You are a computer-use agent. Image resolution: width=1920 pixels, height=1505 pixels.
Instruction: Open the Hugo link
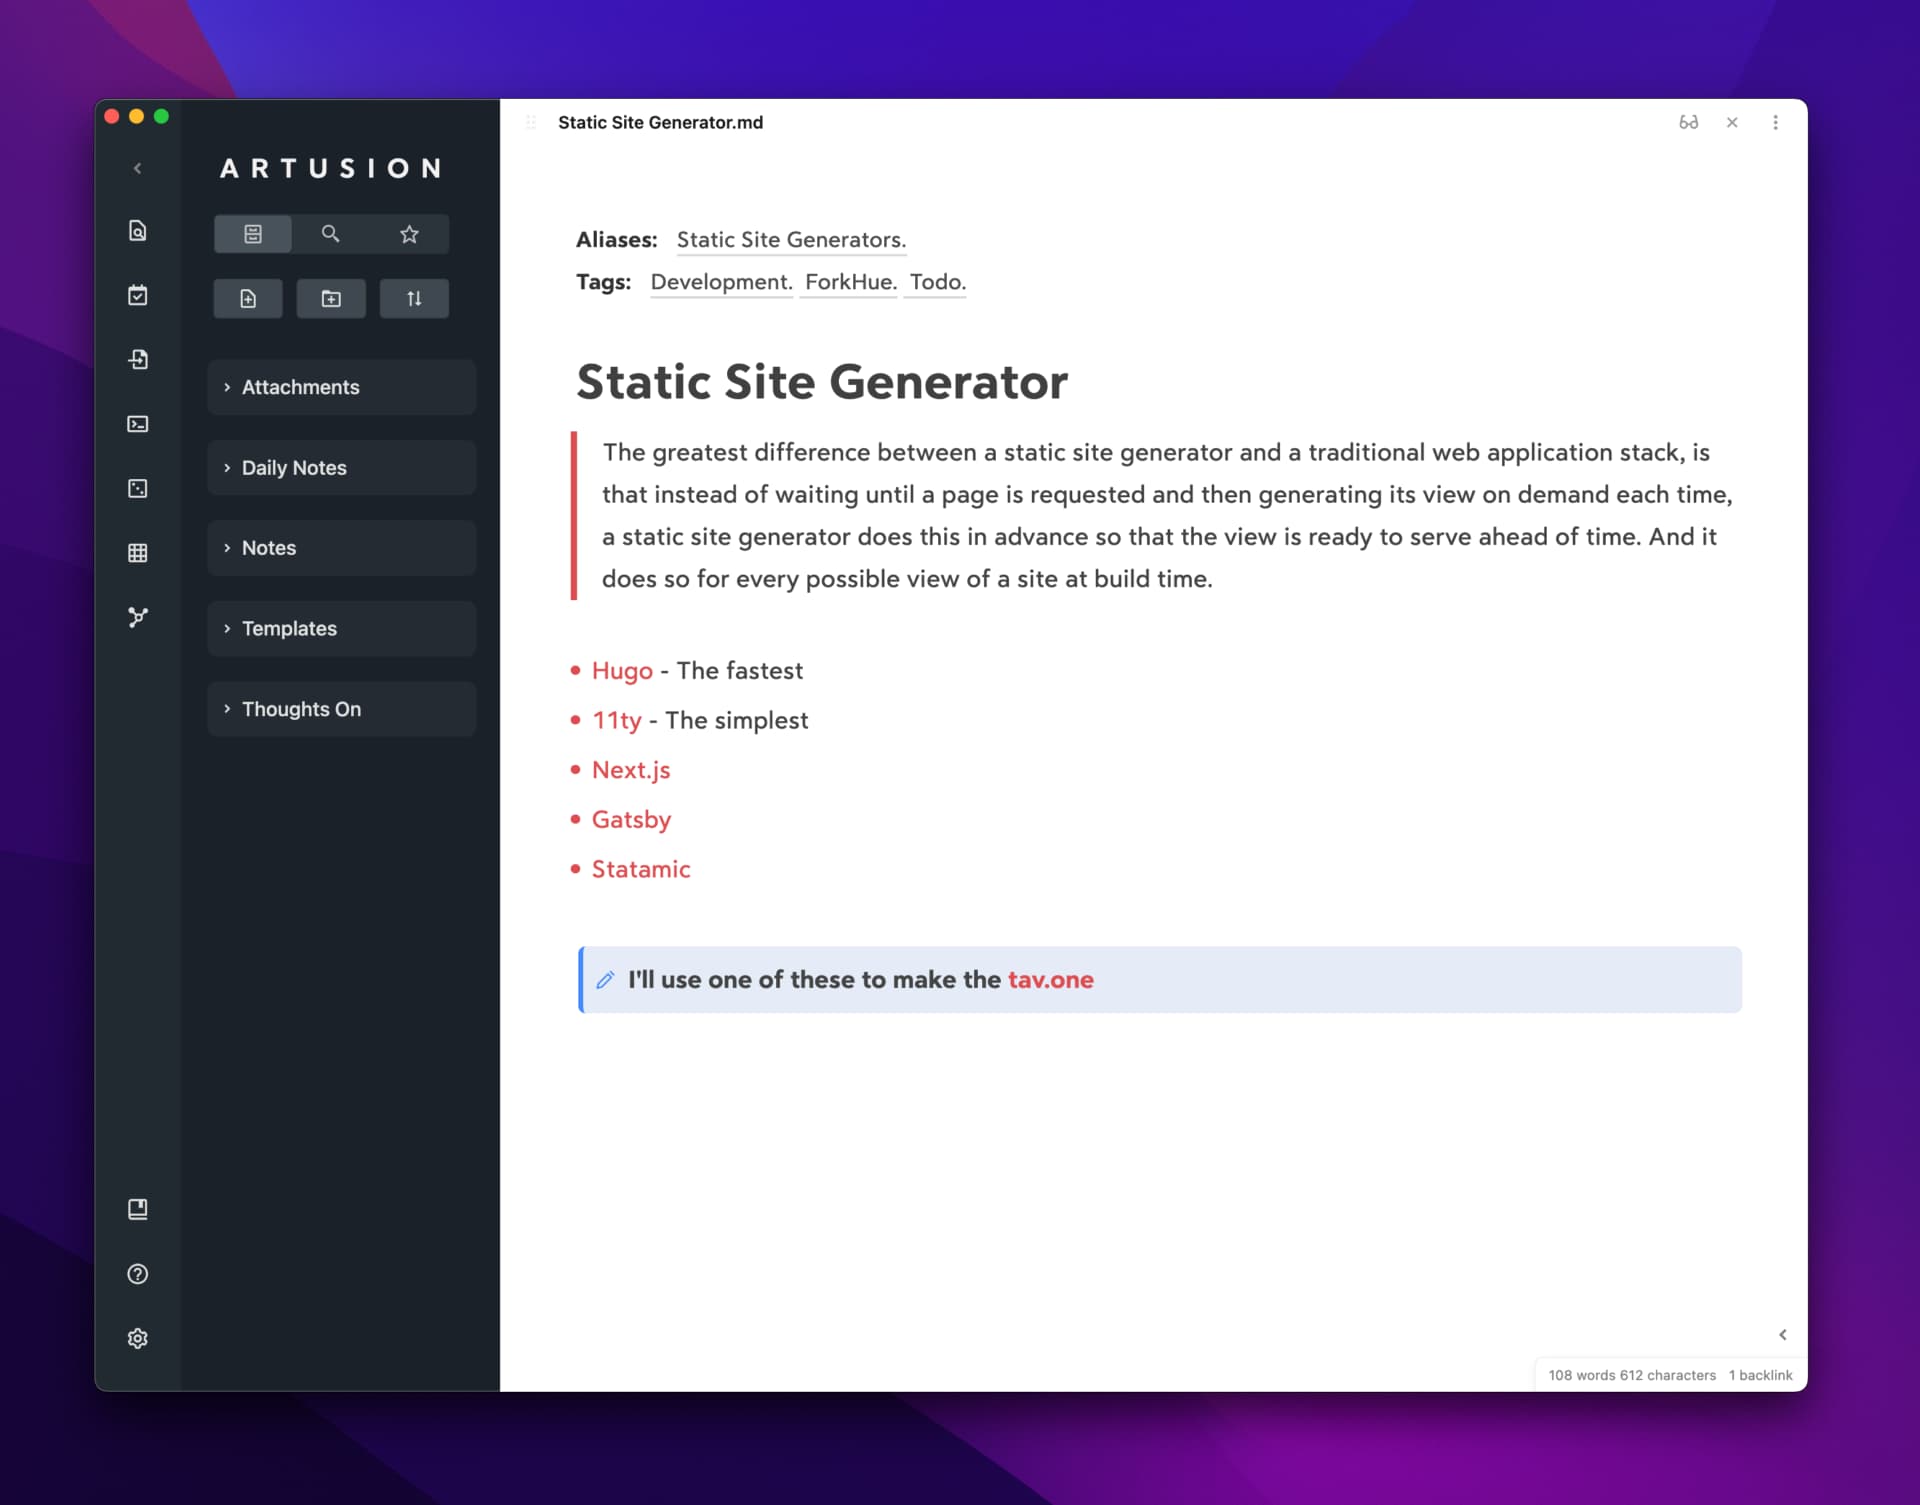(x=622, y=671)
